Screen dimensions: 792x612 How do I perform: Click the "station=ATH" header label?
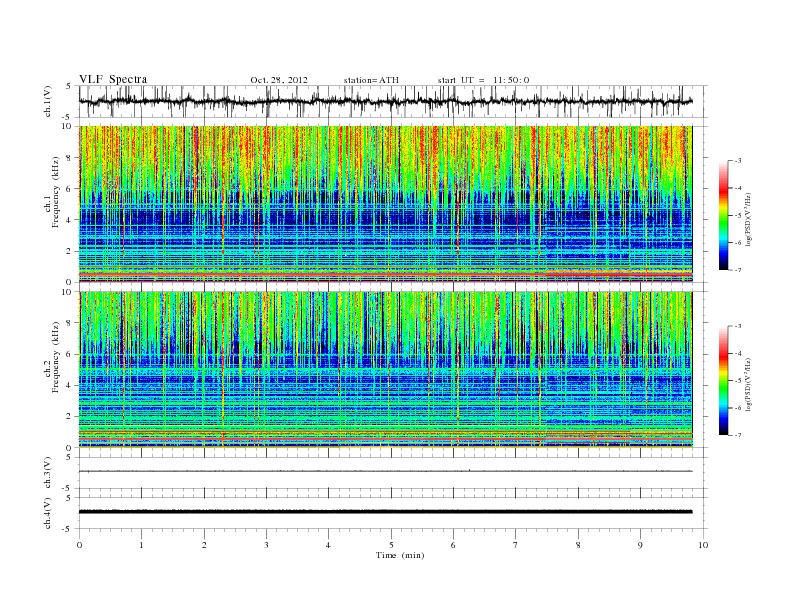(x=371, y=80)
